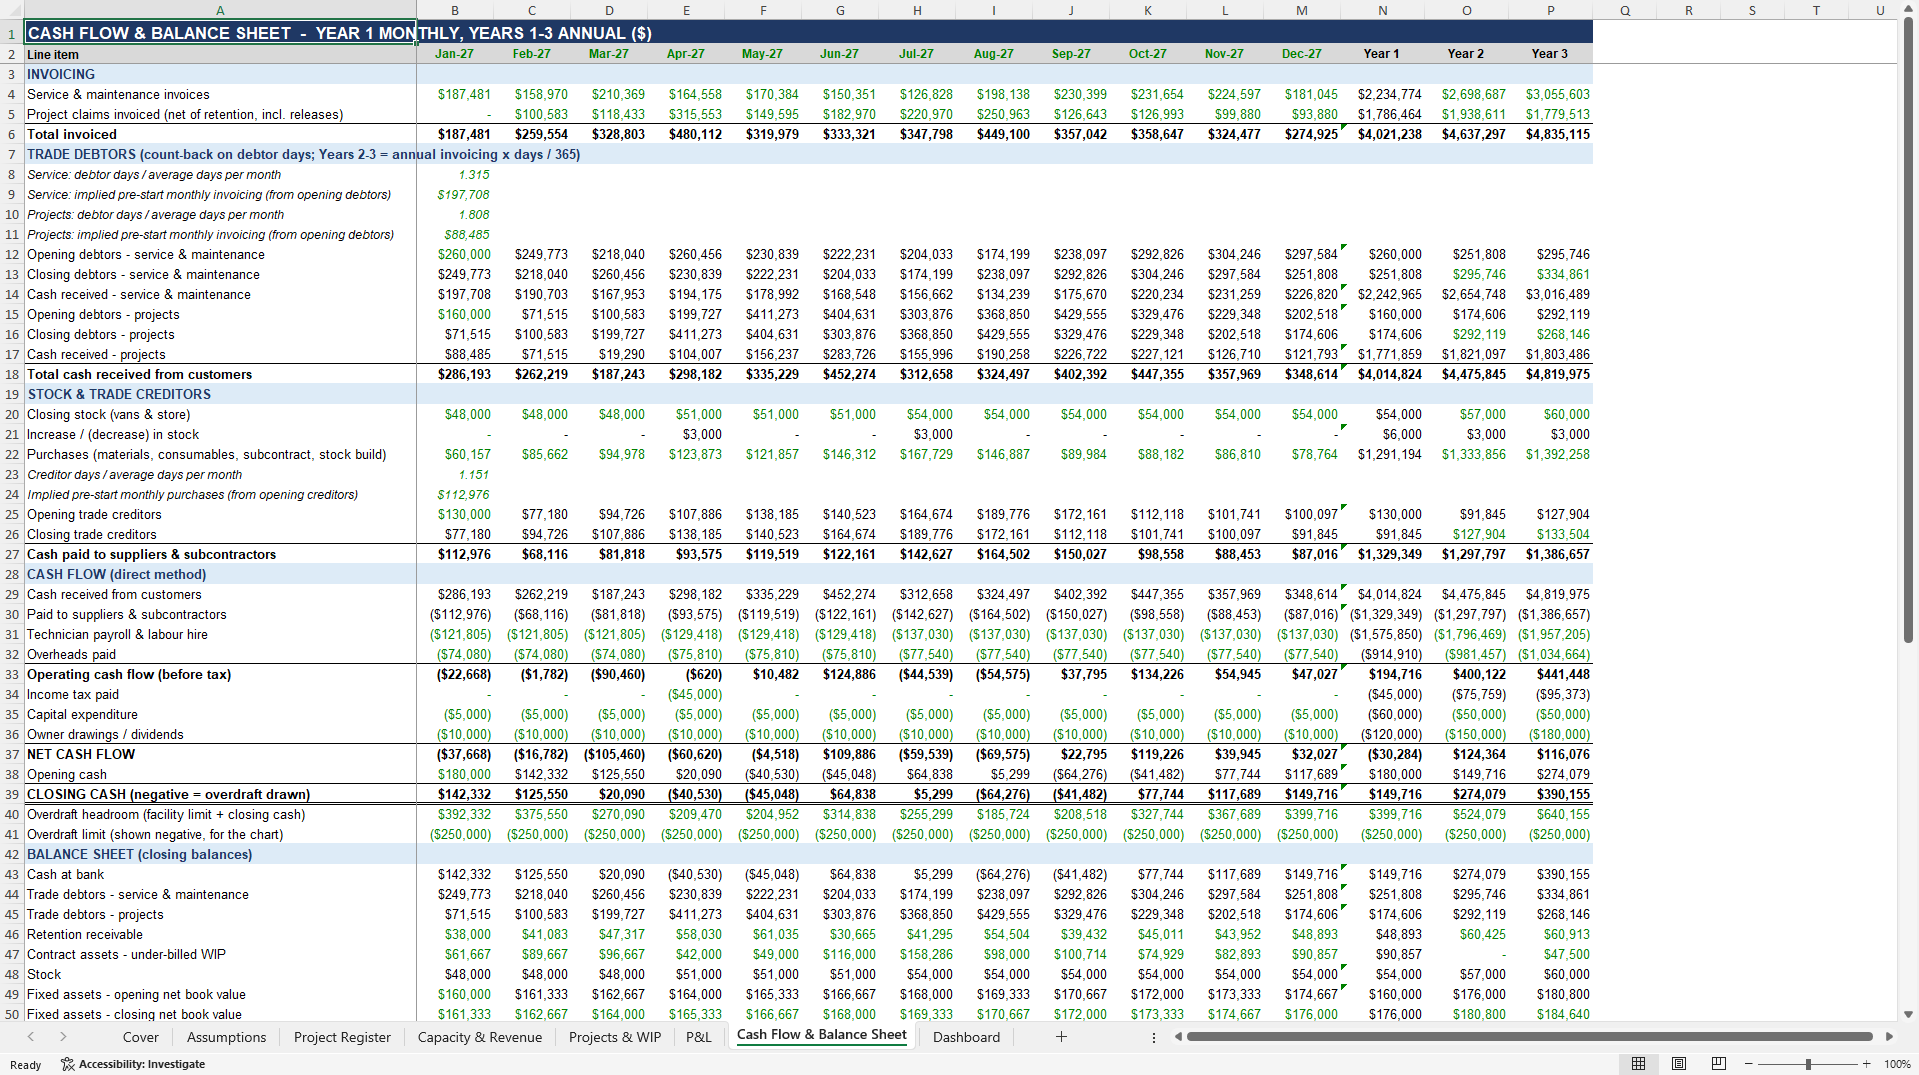Select the 'NET CASH FLOW' label cell
This screenshot has height=1075, width=1919.
click(x=220, y=754)
